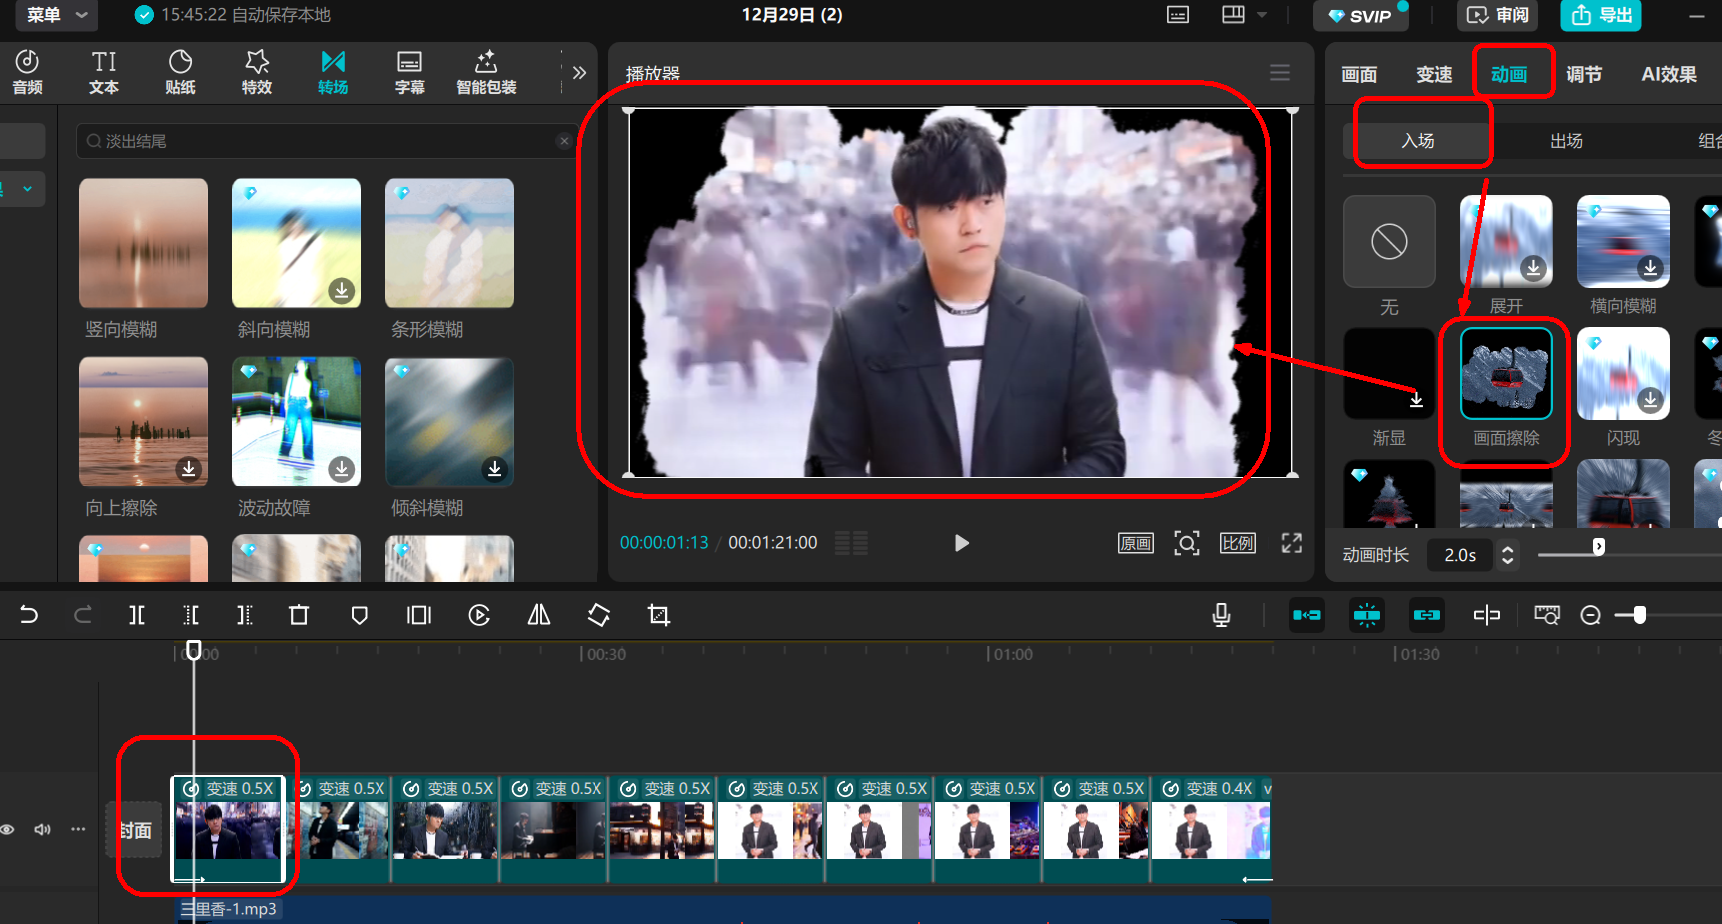
Task: Trim the clip right of the playhead
Action: (245, 615)
